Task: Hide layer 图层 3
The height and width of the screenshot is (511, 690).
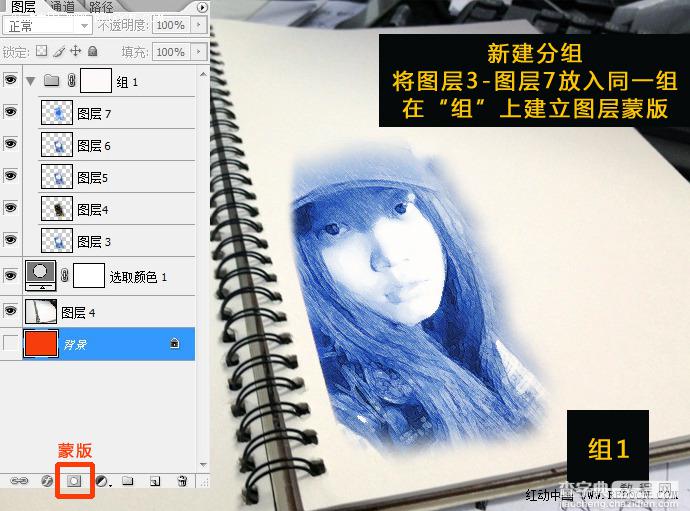Action: [x=11, y=239]
